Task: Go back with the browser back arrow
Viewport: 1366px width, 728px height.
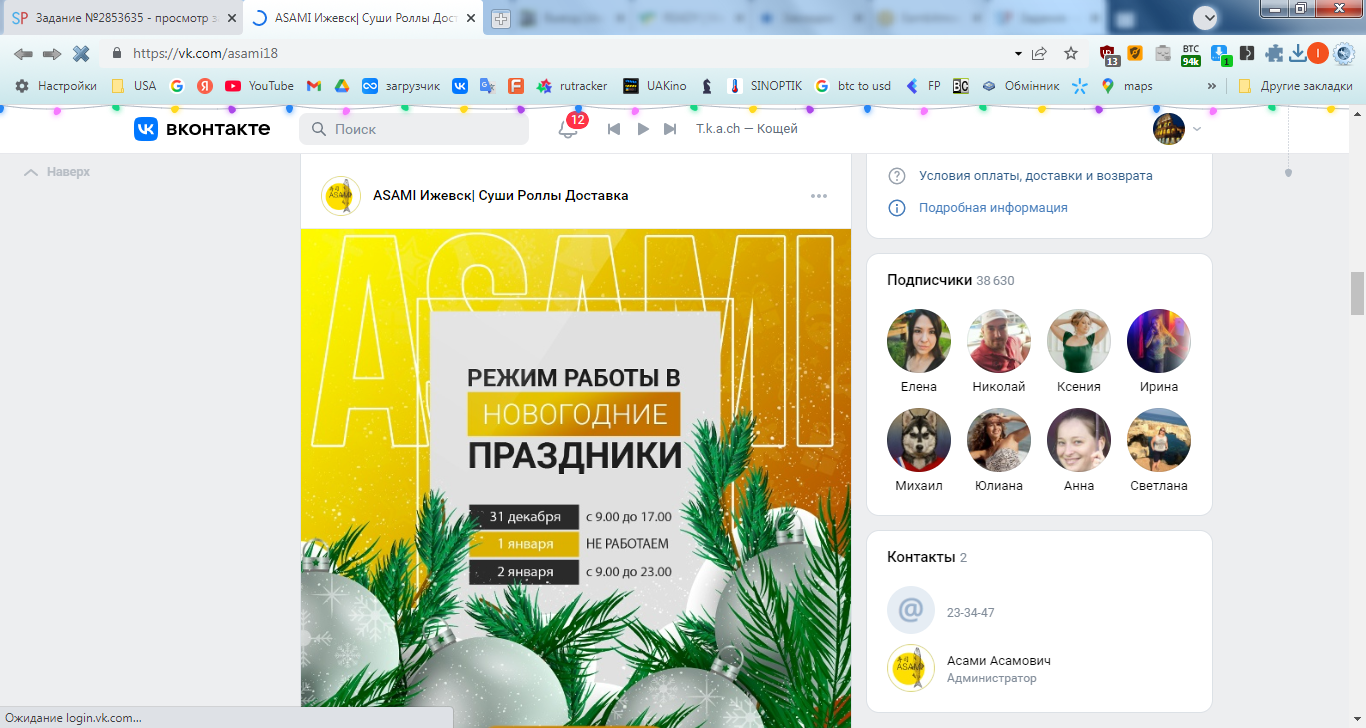Action: (x=23, y=53)
